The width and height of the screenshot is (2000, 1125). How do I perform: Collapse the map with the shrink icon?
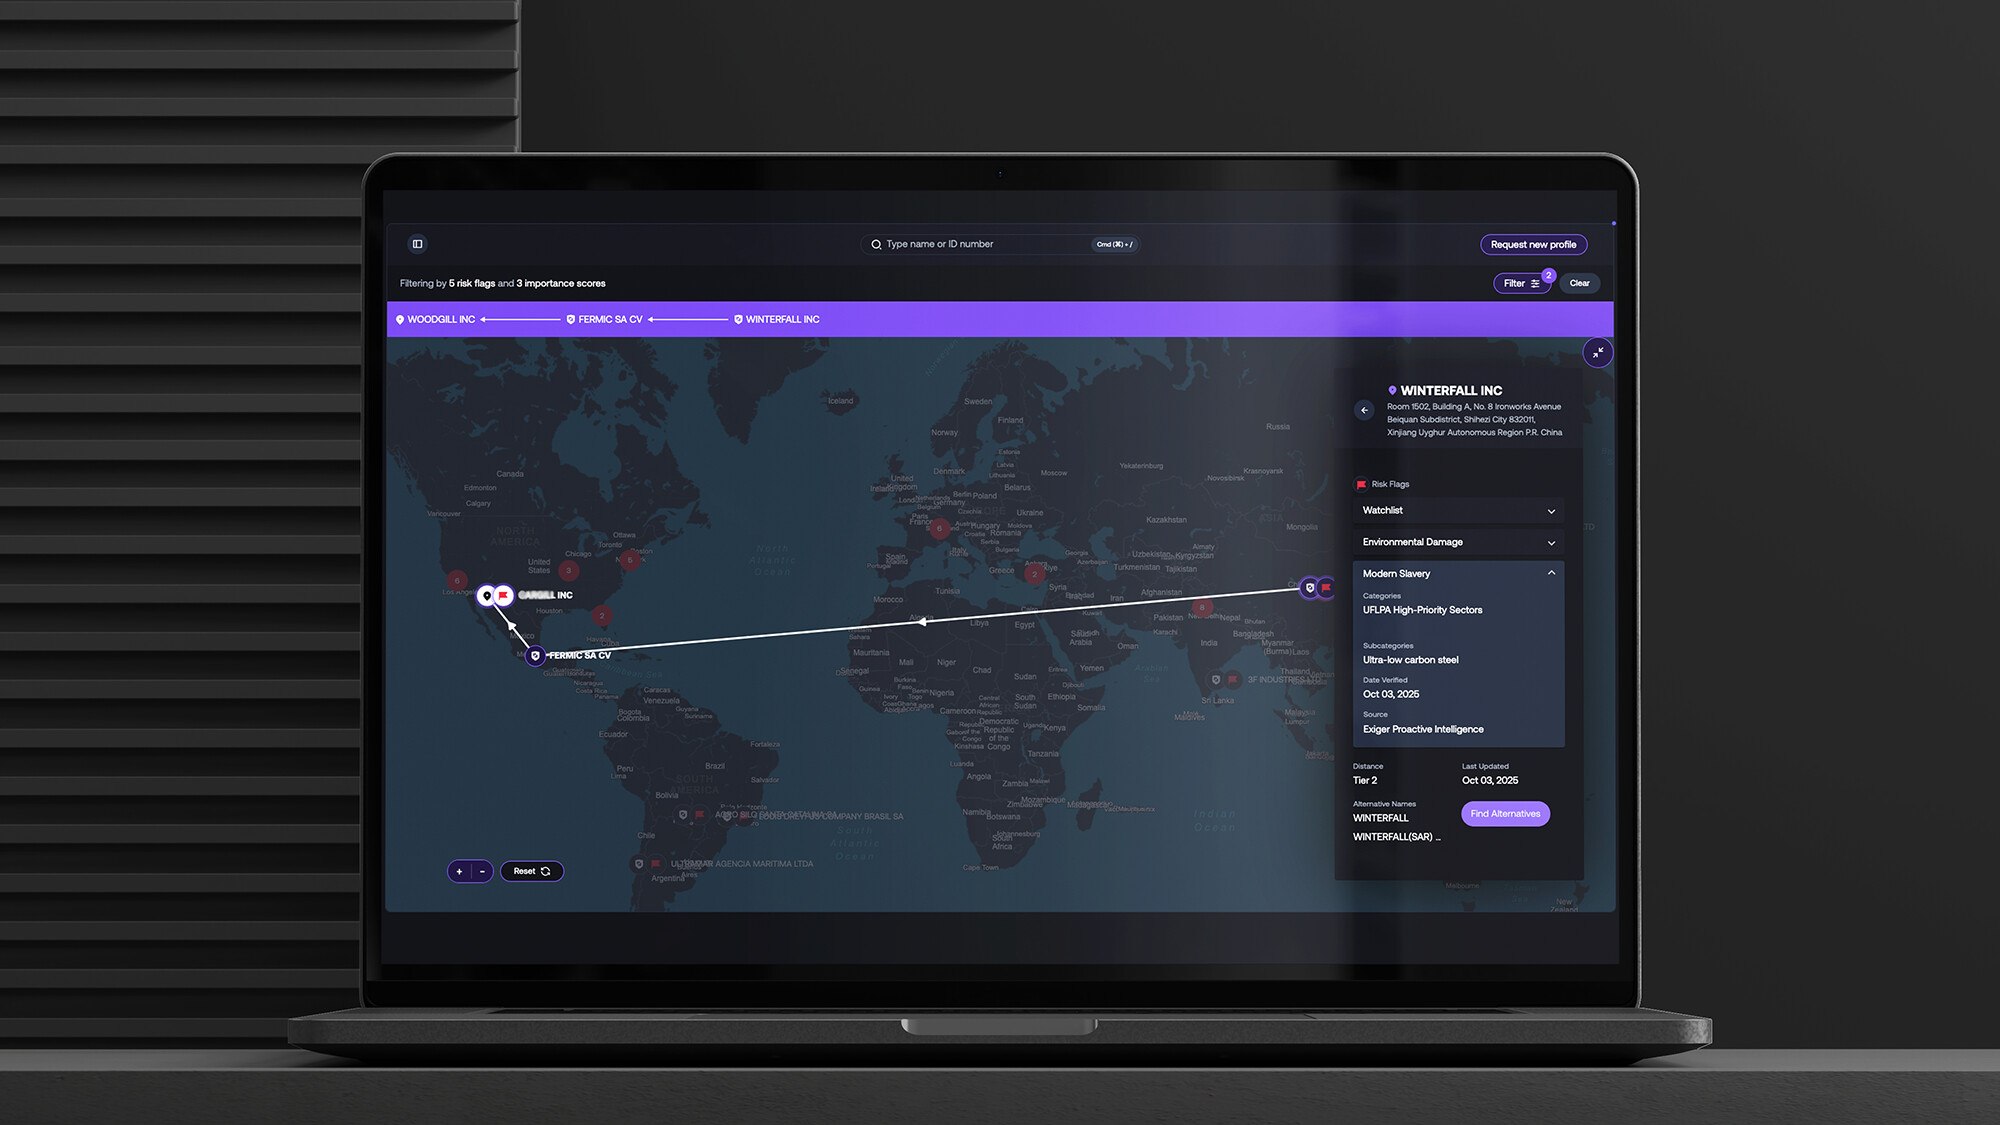click(x=1598, y=353)
